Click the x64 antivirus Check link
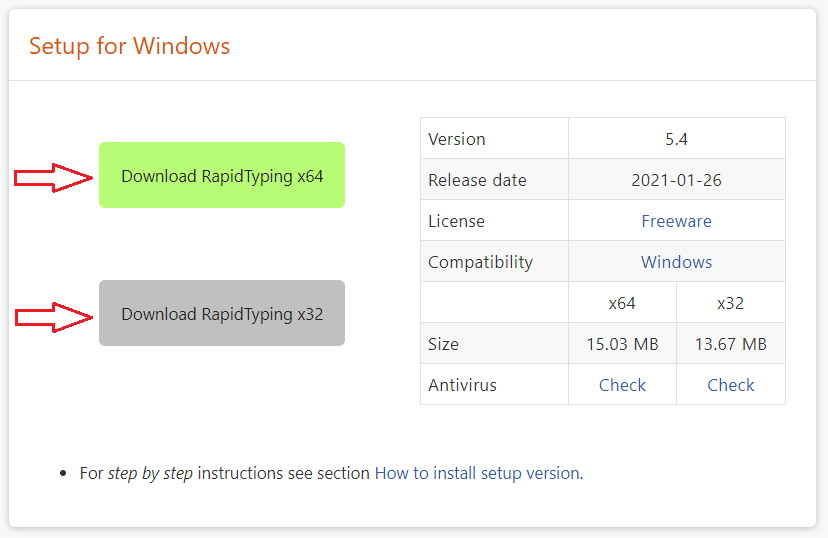This screenshot has height=538, width=828. (622, 385)
